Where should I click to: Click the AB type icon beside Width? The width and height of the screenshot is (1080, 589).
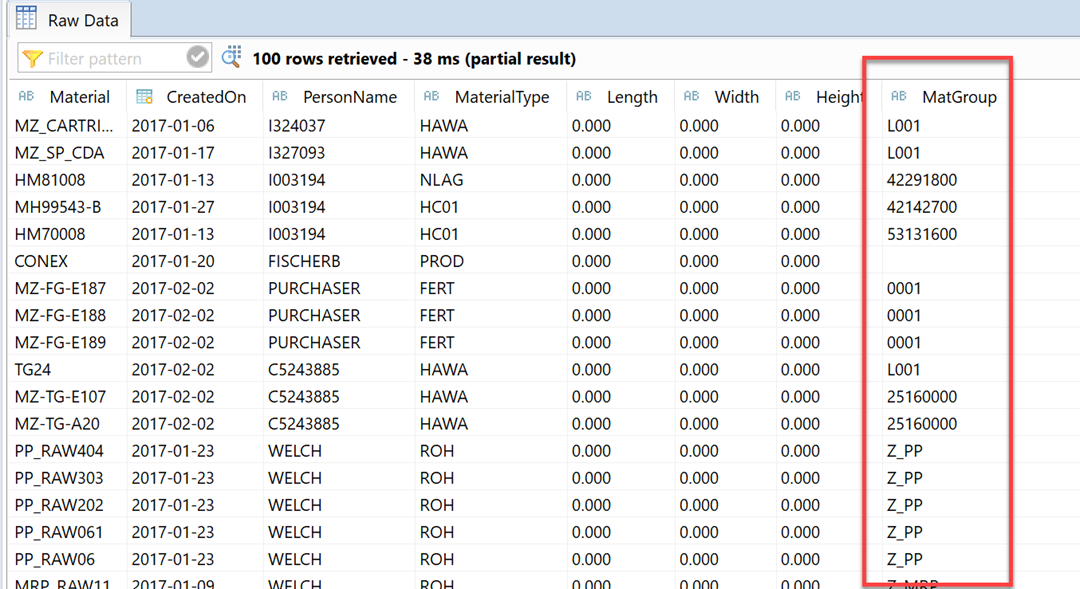(x=691, y=96)
